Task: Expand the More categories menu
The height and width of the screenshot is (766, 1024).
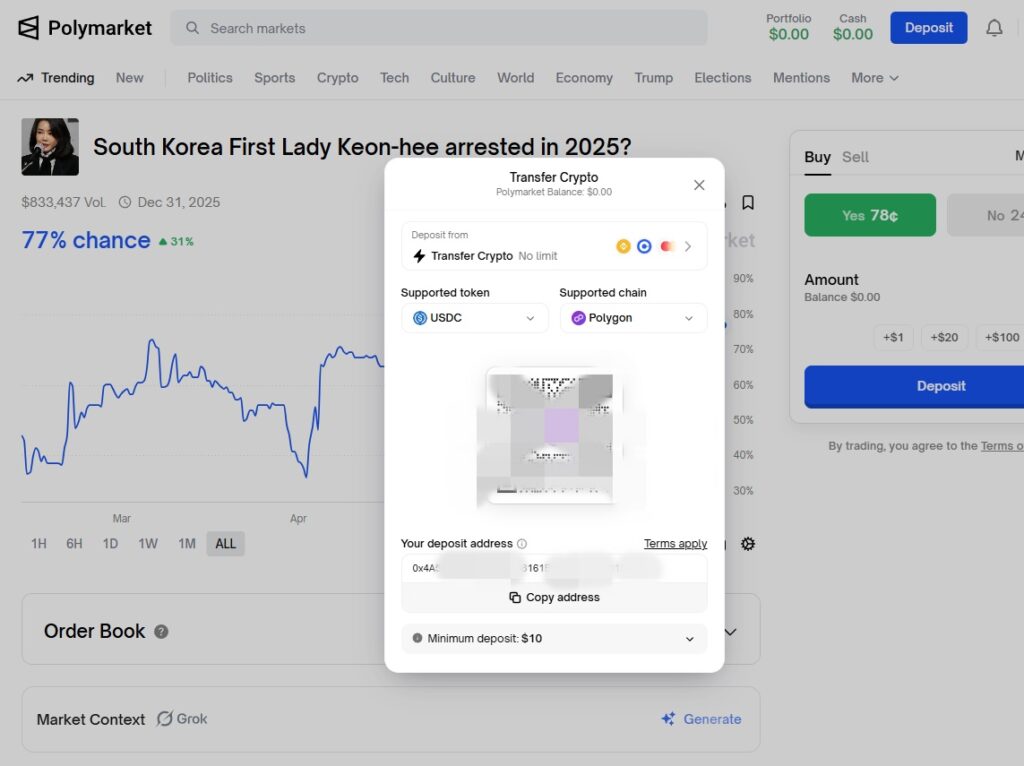Action: click(x=874, y=78)
